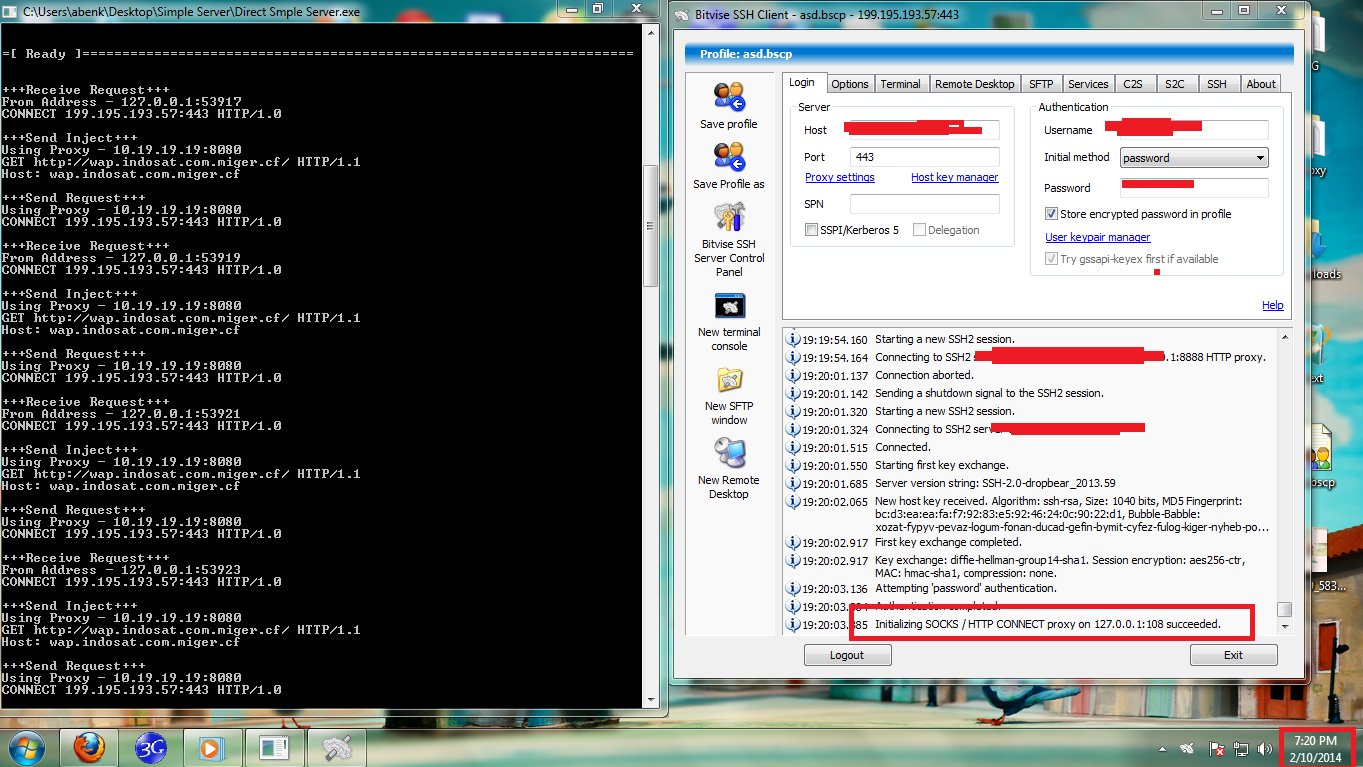The image size is (1363, 767).
Task: Click the Port field showing 443
Action: click(x=925, y=157)
